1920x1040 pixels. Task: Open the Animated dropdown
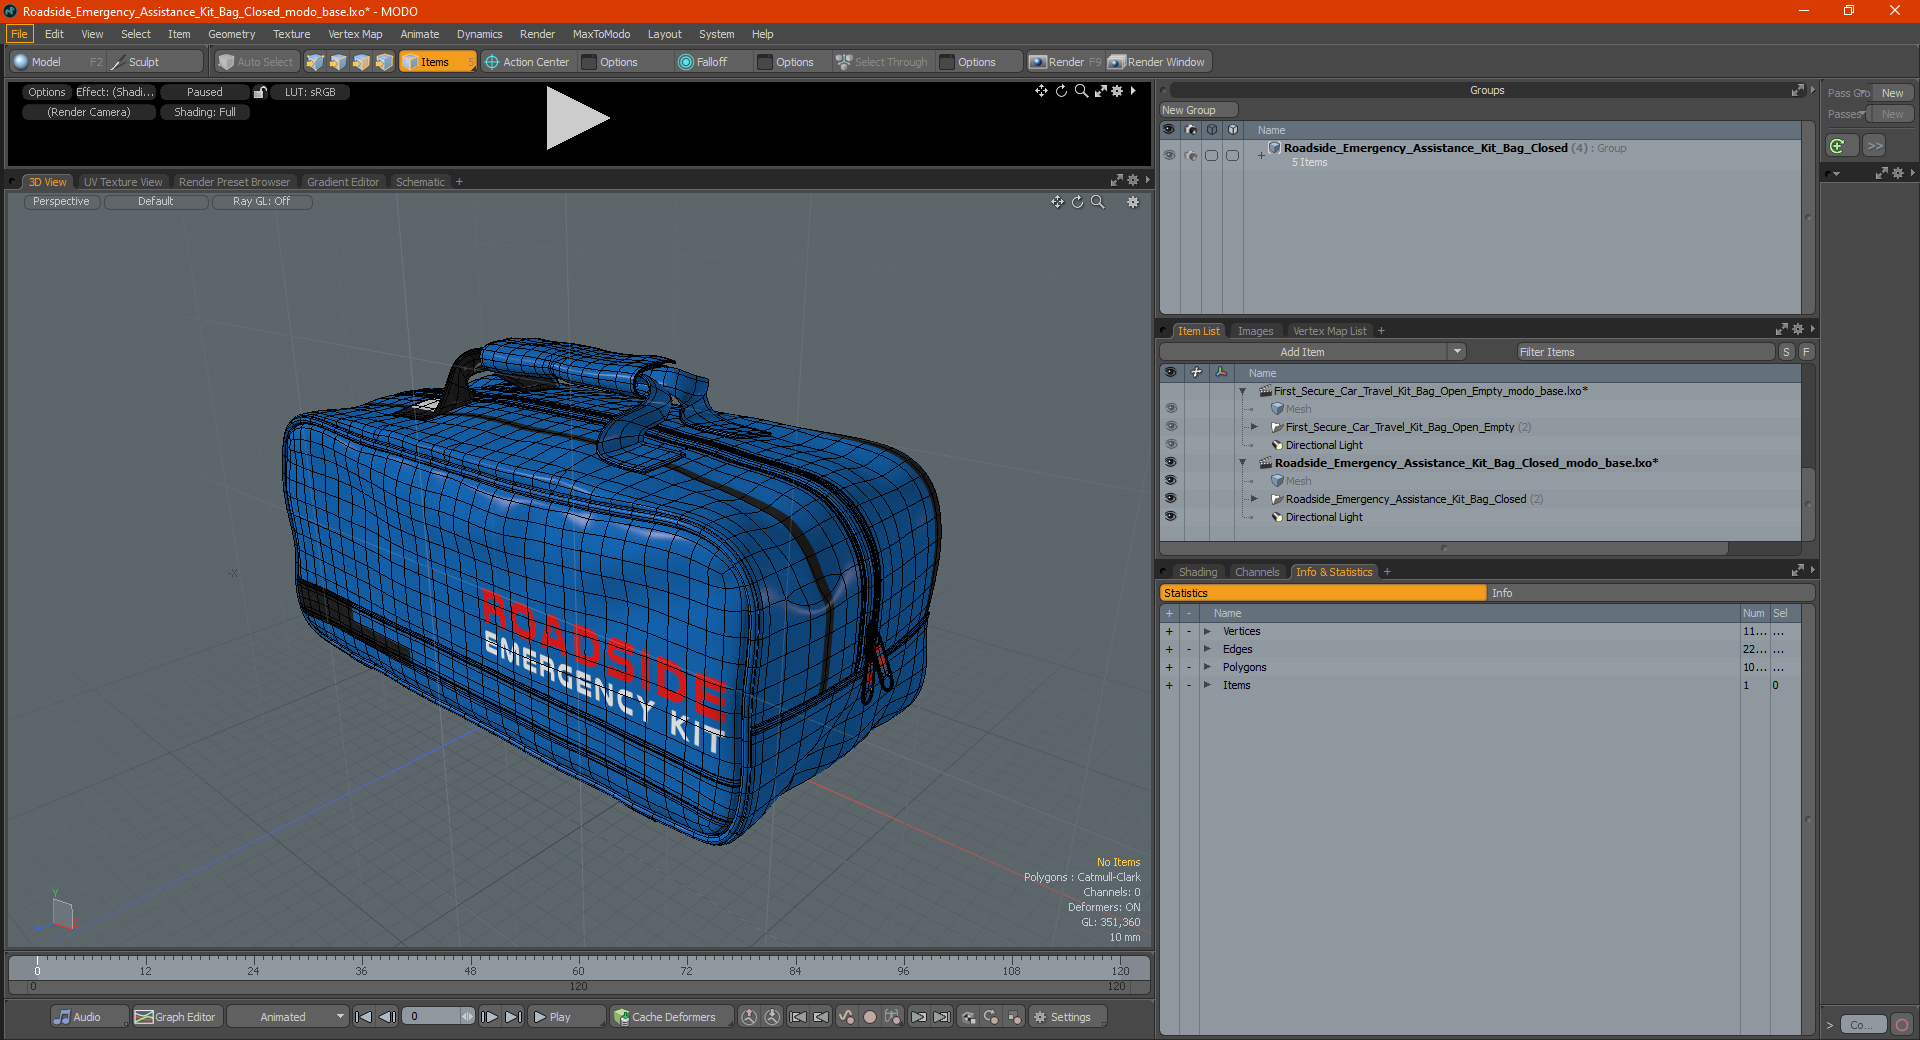288,1017
